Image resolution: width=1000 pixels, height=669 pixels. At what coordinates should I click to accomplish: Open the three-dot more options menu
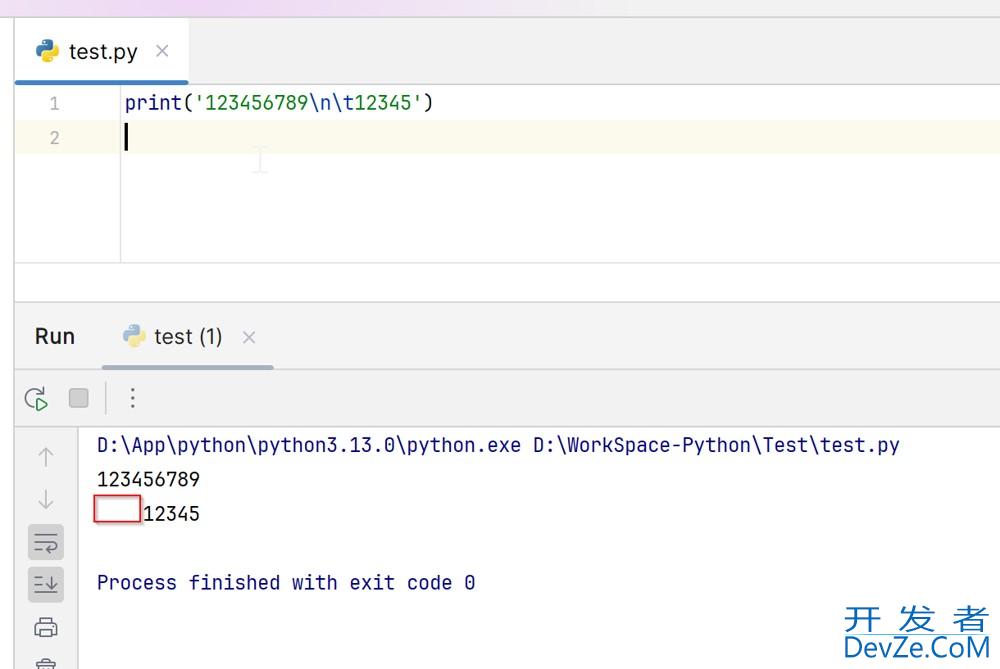(x=132, y=399)
